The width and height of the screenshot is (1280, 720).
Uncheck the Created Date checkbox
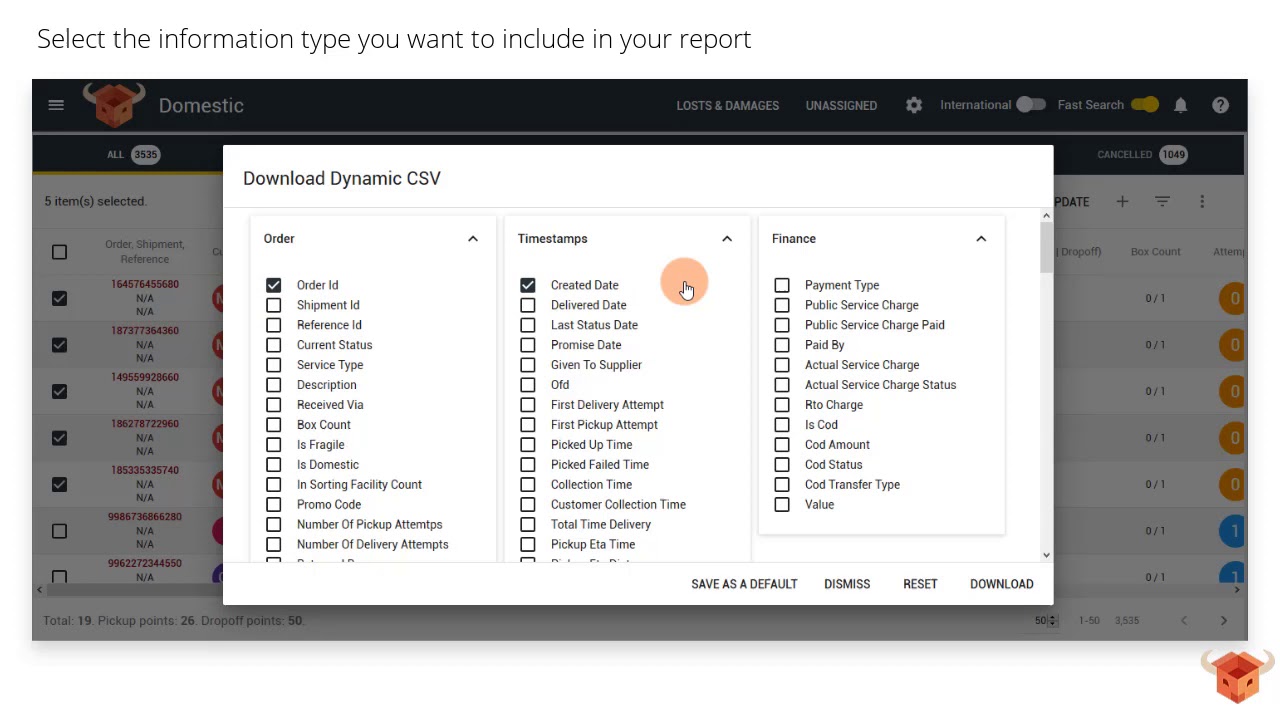pyautogui.click(x=528, y=285)
